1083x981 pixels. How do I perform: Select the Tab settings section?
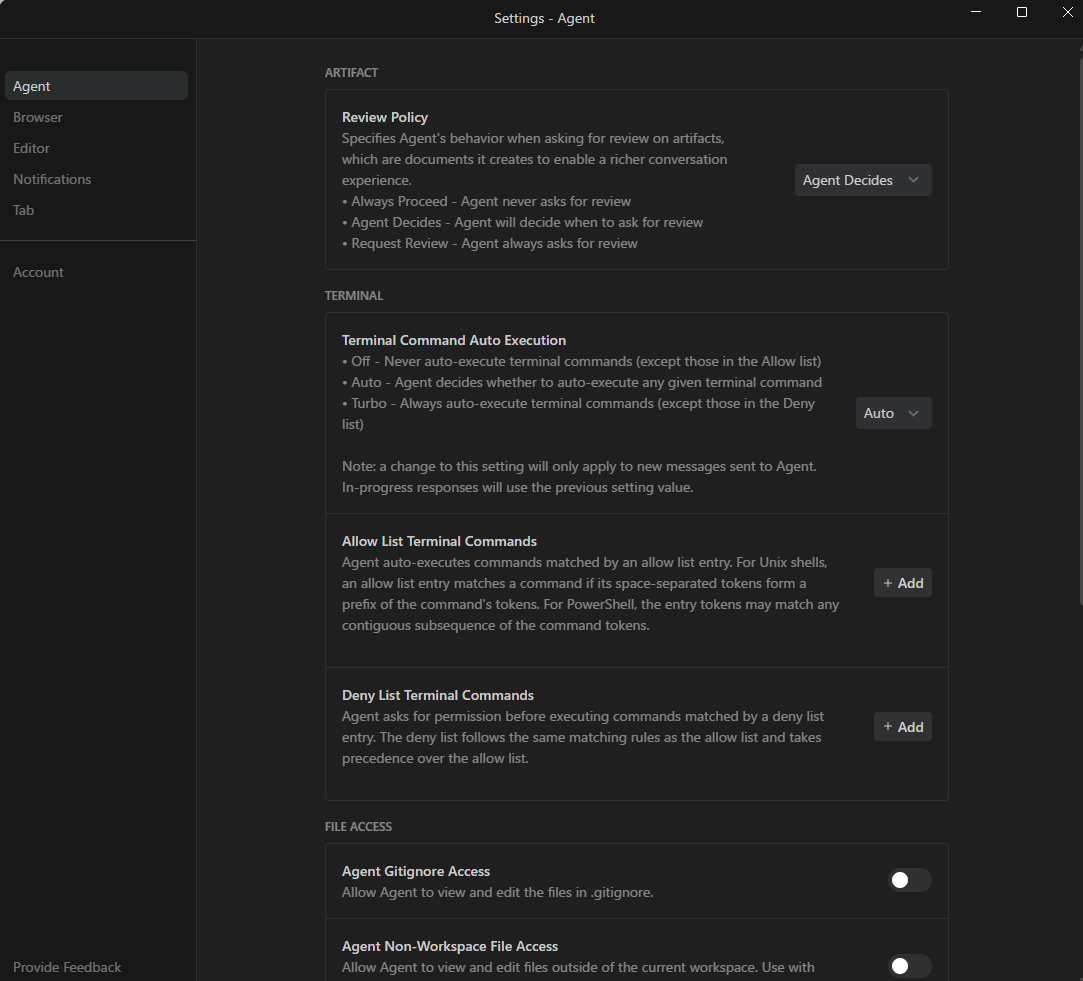click(23, 210)
